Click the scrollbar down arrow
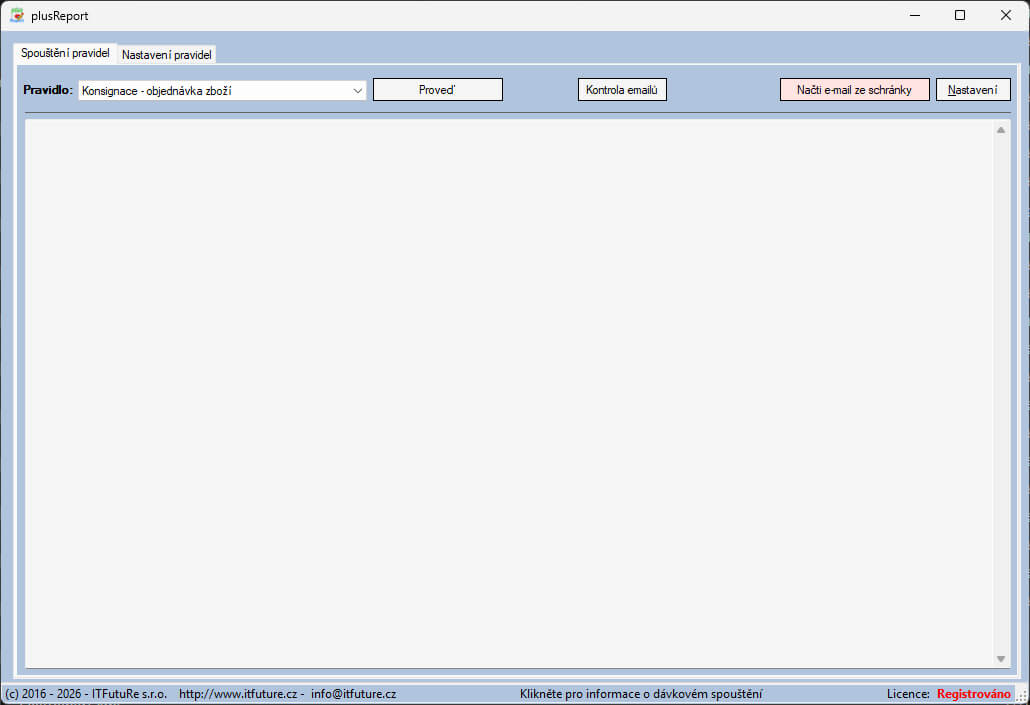1030x705 pixels. (x=1001, y=658)
